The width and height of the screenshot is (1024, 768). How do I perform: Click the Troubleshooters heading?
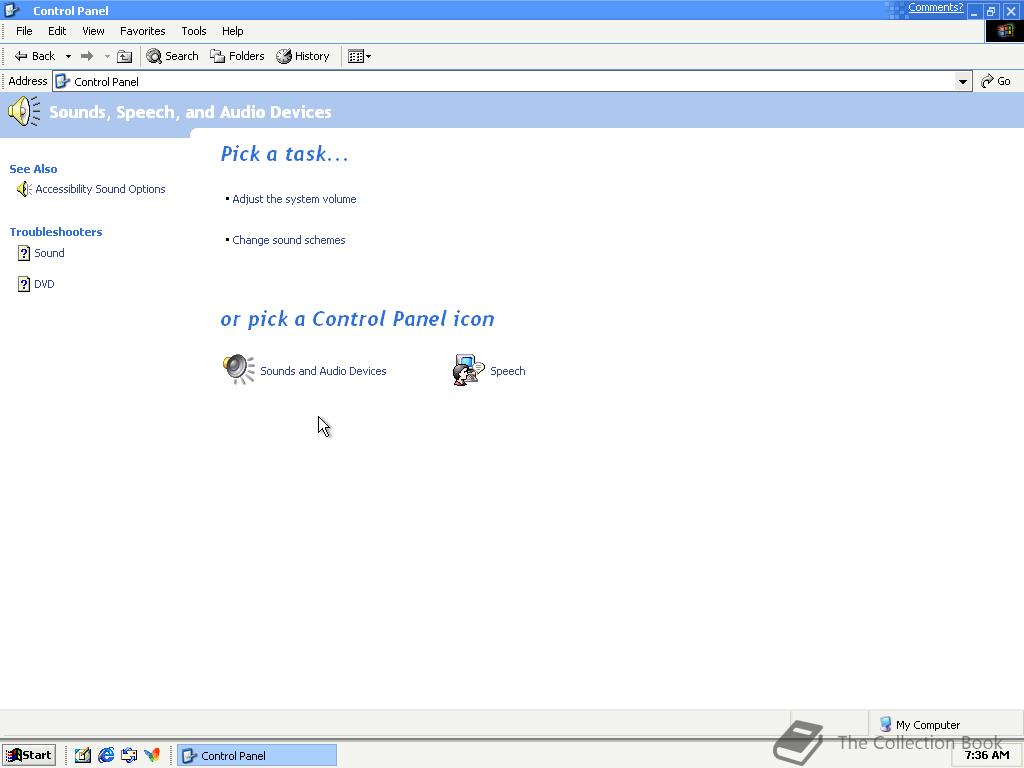[56, 232]
